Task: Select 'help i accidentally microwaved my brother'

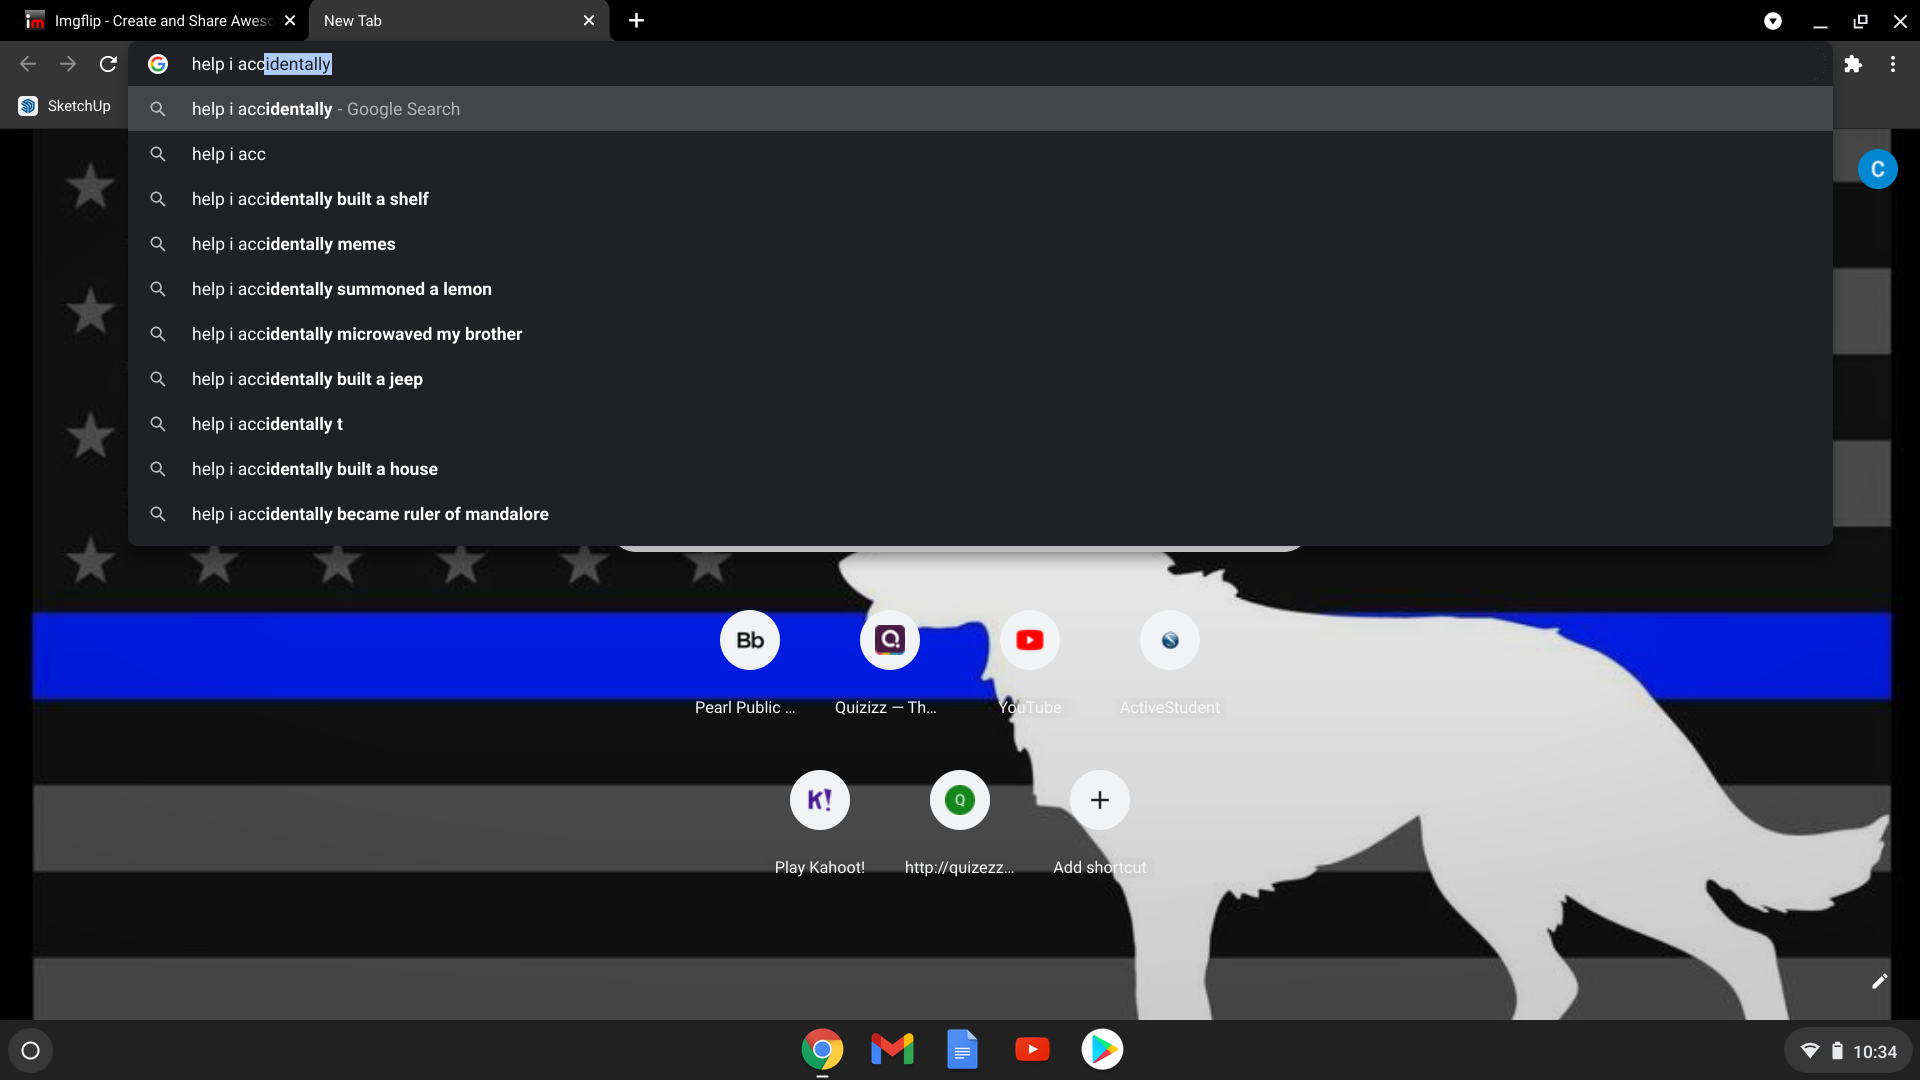Action: coord(980,334)
